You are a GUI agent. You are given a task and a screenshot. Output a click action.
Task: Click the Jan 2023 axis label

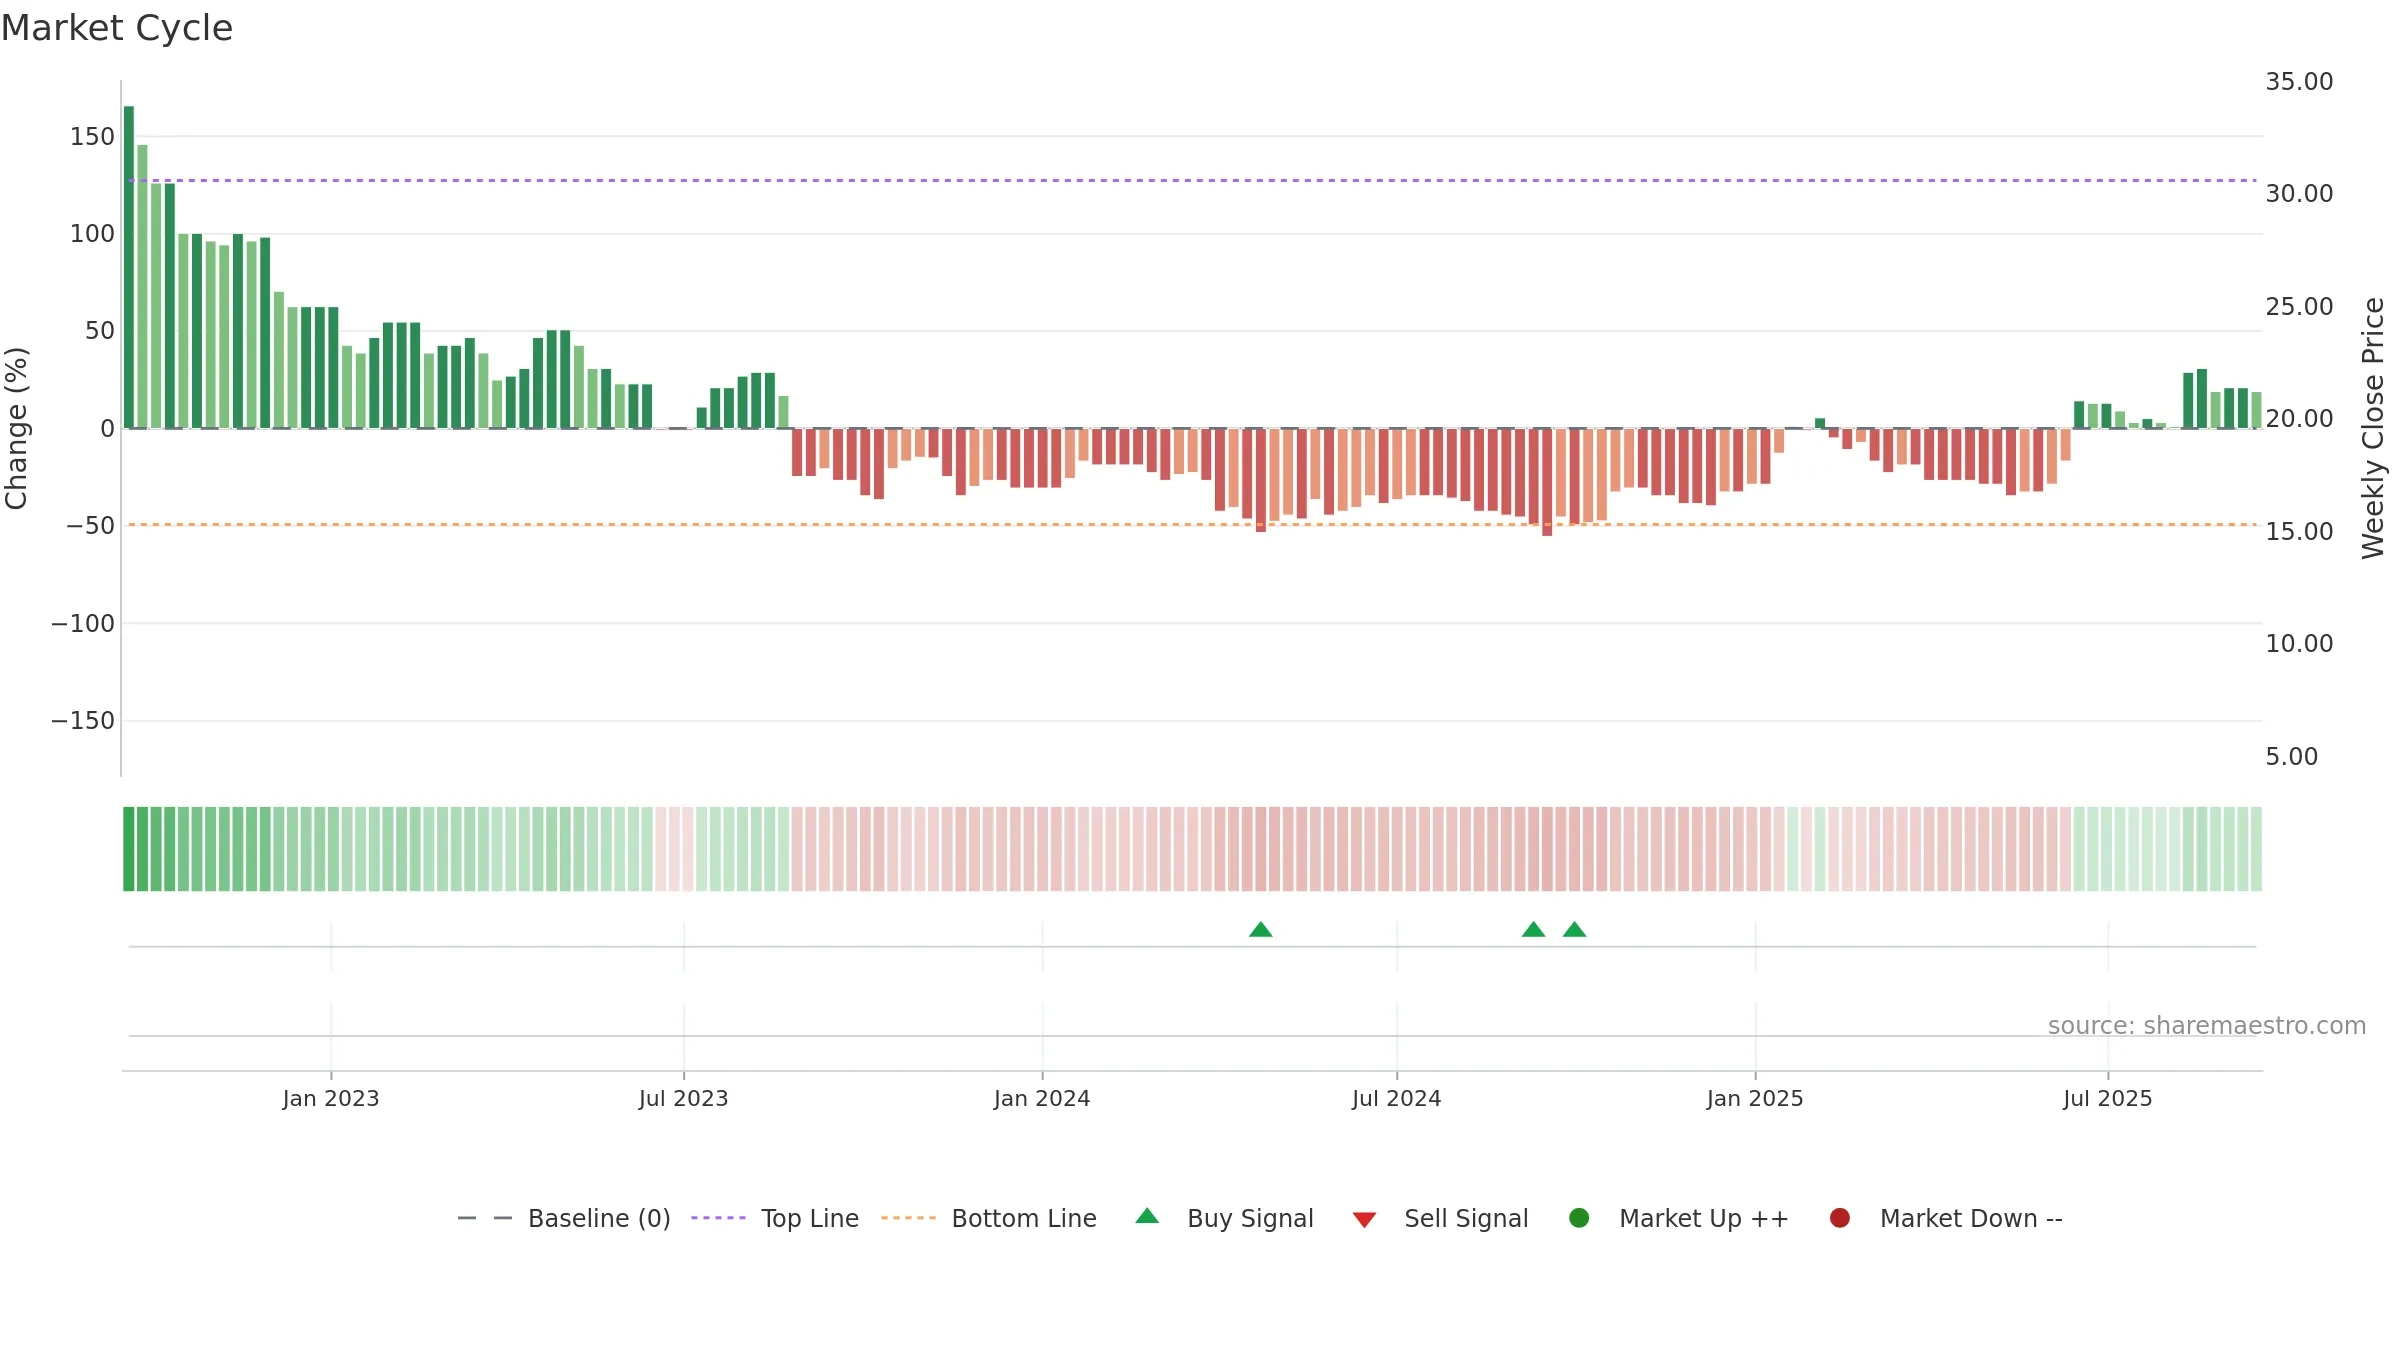coord(331,1099)
